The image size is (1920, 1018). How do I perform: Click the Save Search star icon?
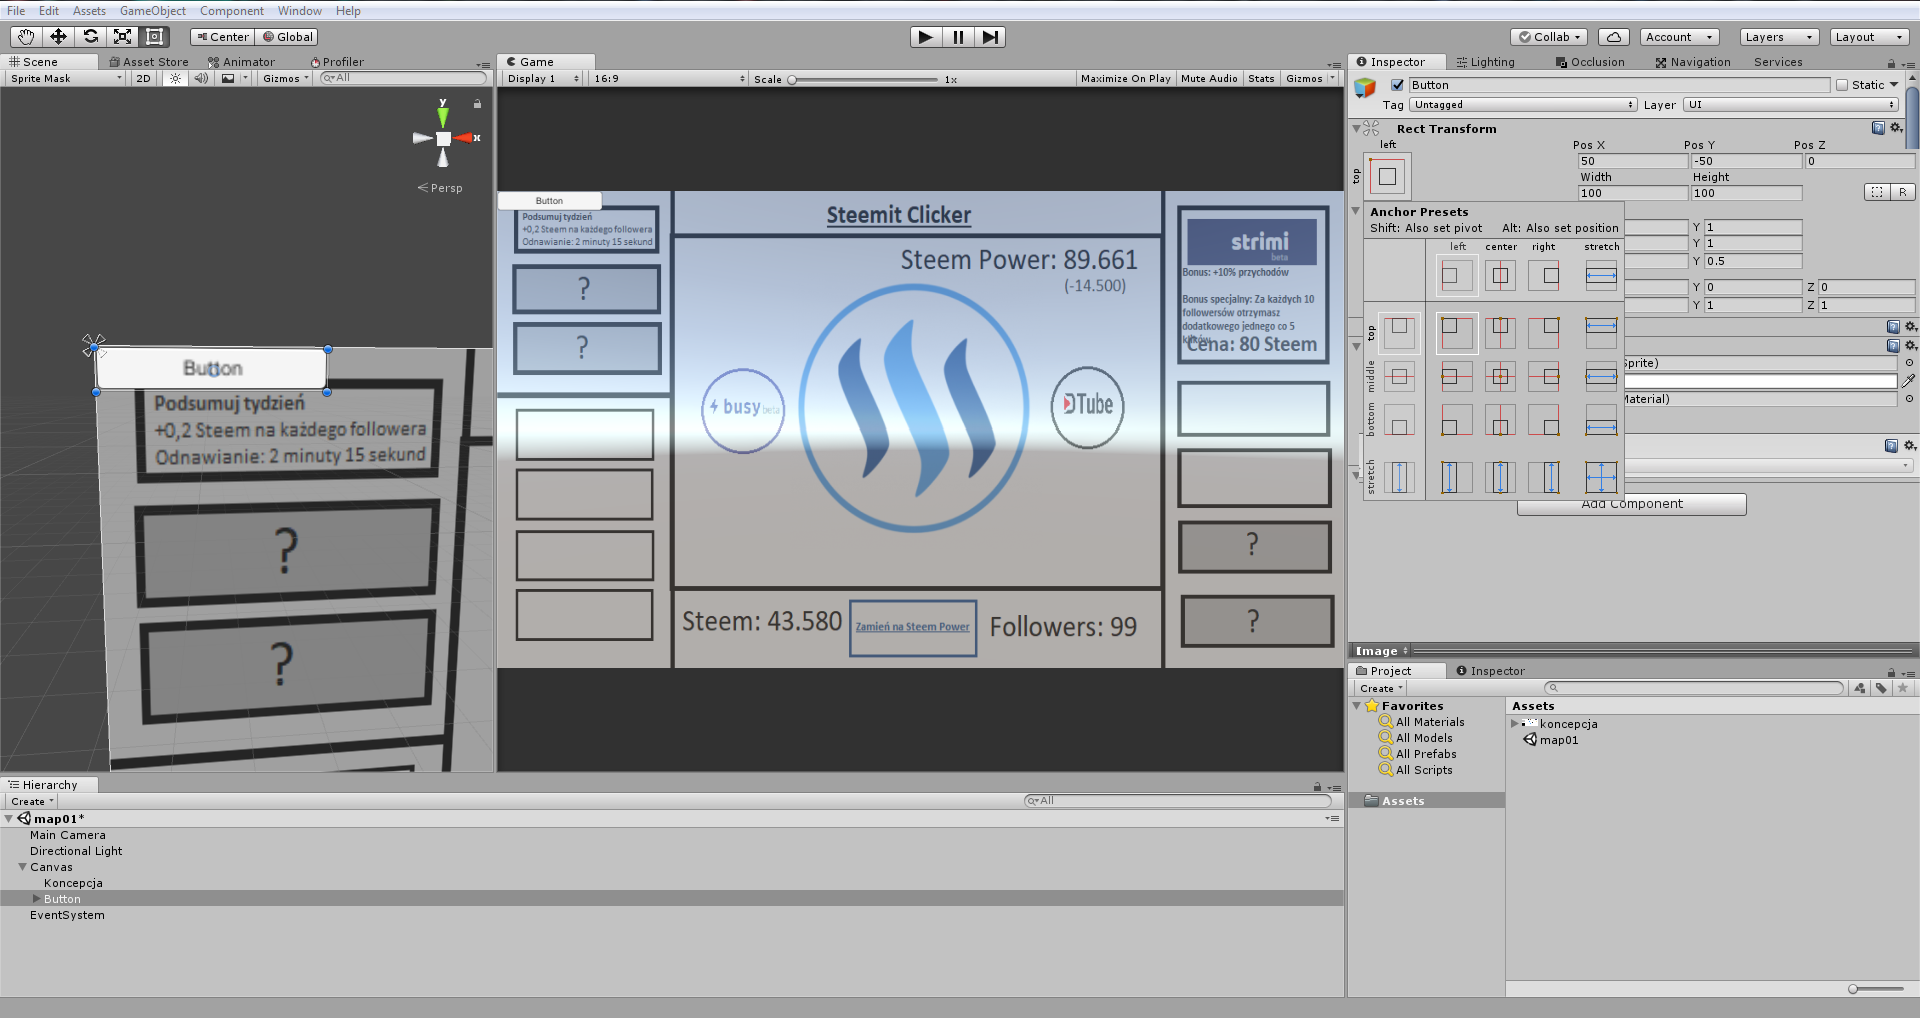pos(1903,688)
